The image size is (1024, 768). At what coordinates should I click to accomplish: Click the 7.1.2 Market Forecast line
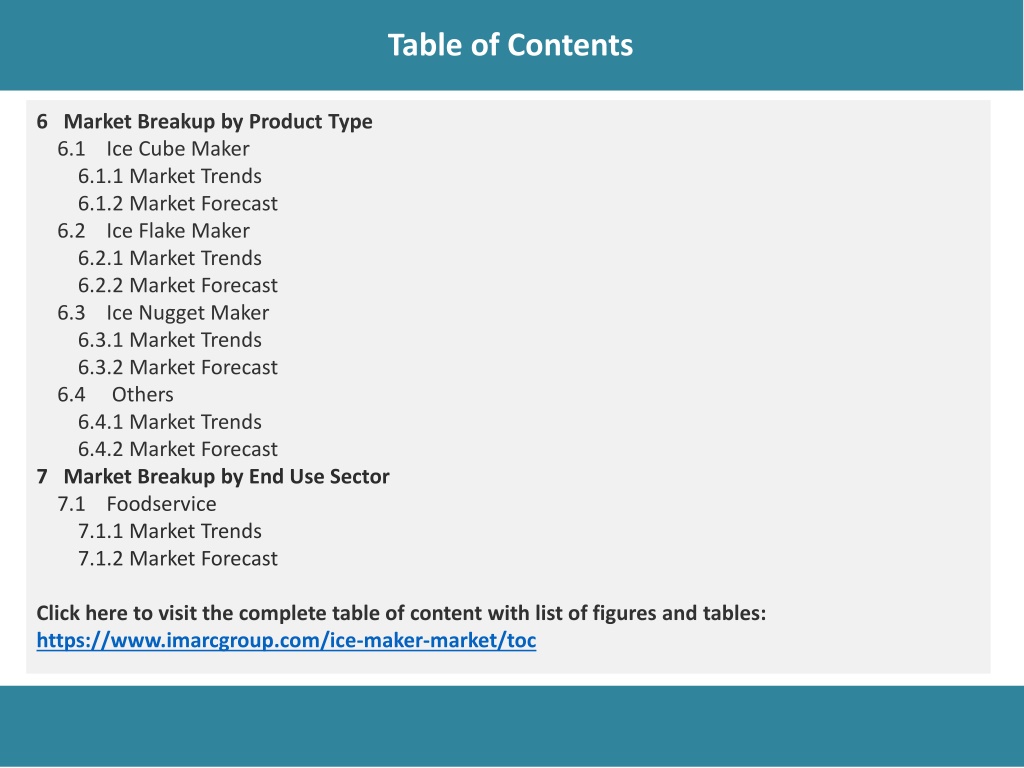point(178,559)
